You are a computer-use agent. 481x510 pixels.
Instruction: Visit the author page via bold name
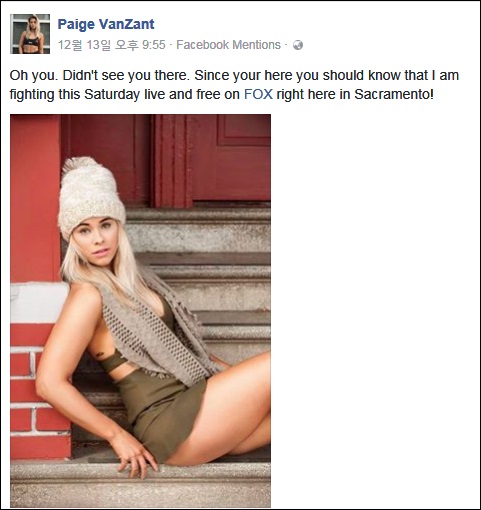pos(106,24)
